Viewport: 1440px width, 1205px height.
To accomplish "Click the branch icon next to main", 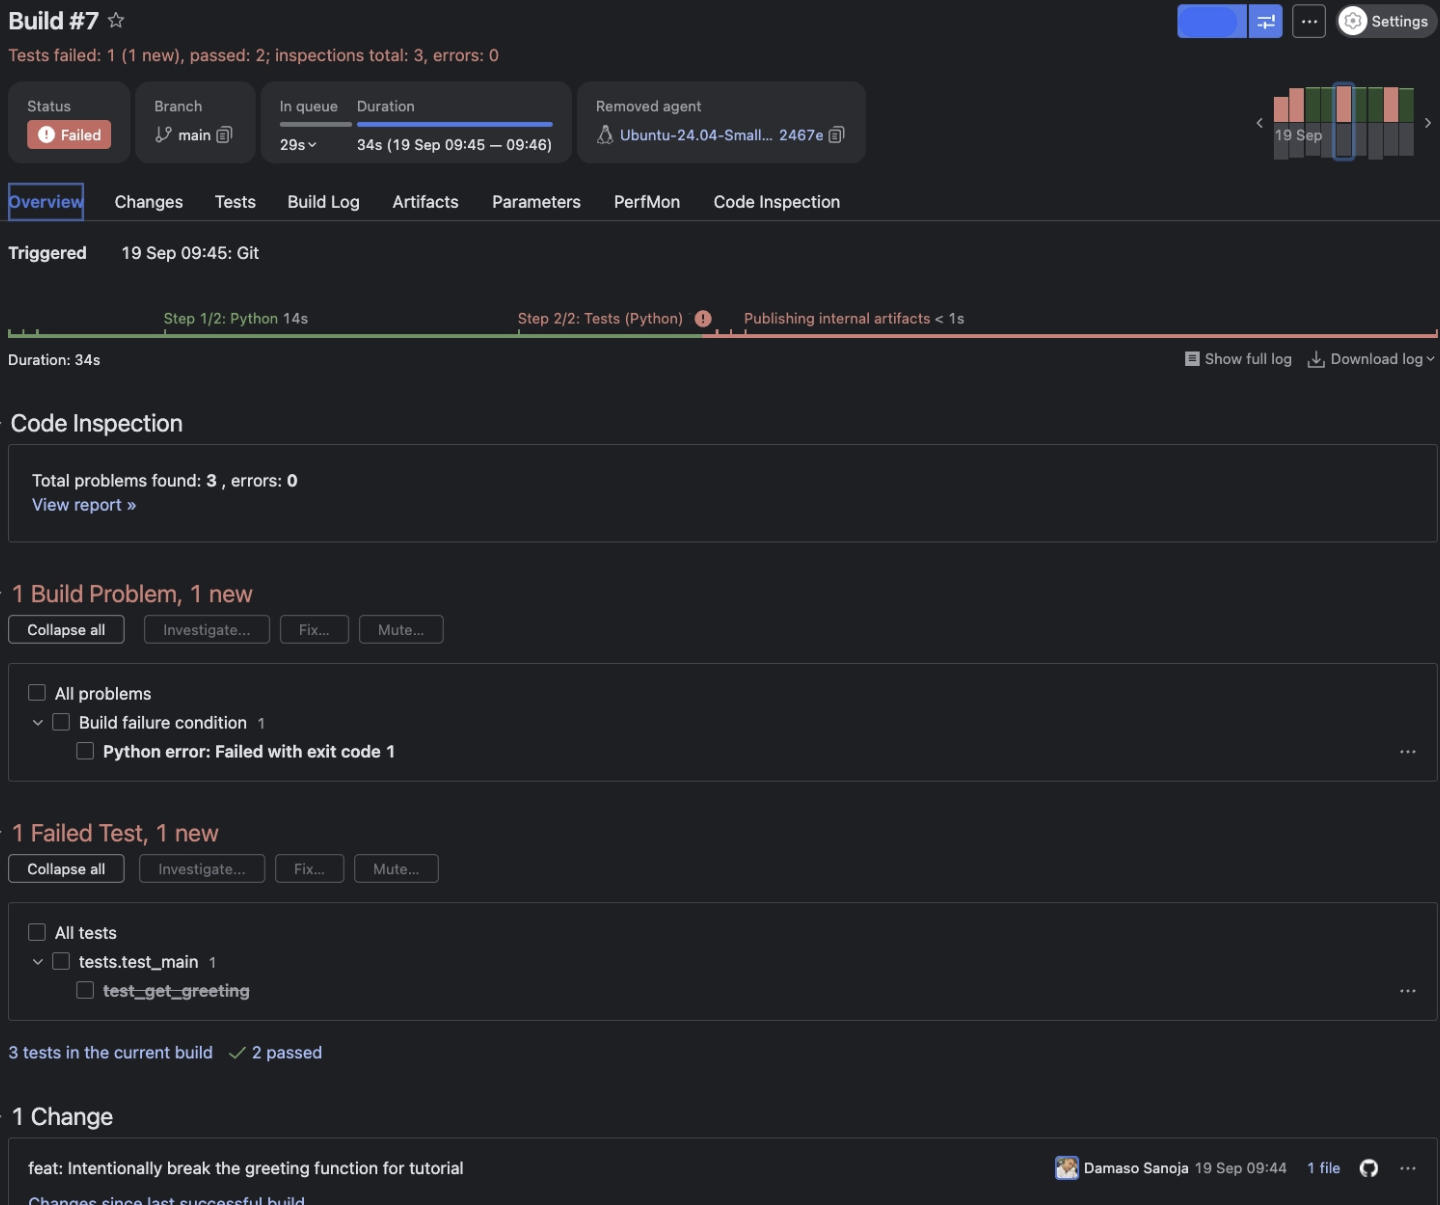I will (164, 135).
